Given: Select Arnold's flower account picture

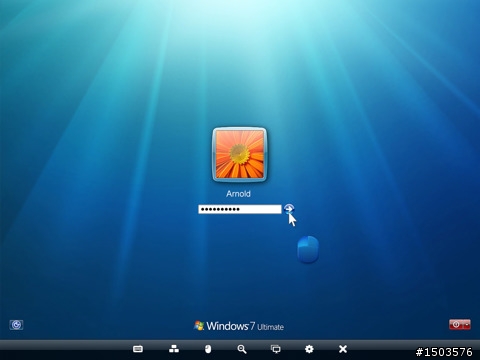Looking at the screenshot, I should pos(240,154).
